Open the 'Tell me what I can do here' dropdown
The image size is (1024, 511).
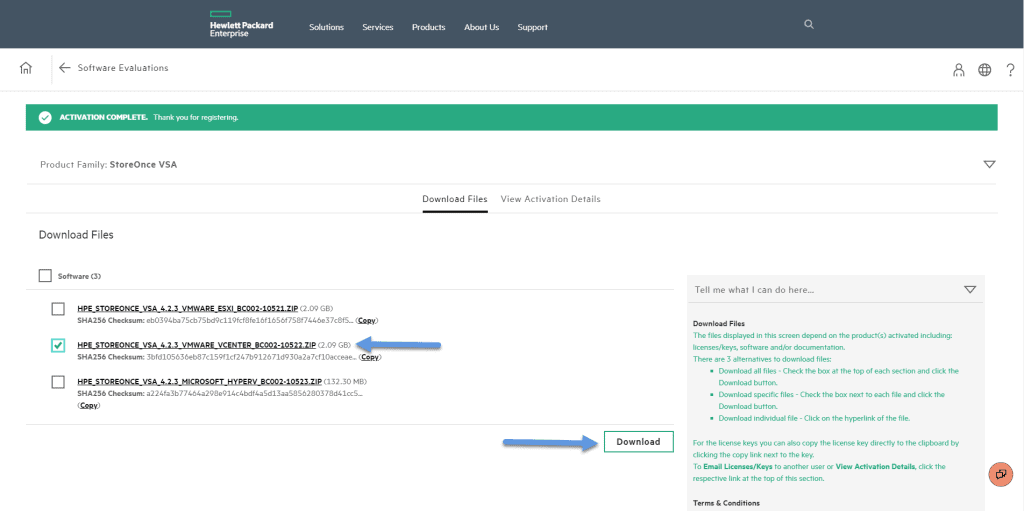click(970, 289)
